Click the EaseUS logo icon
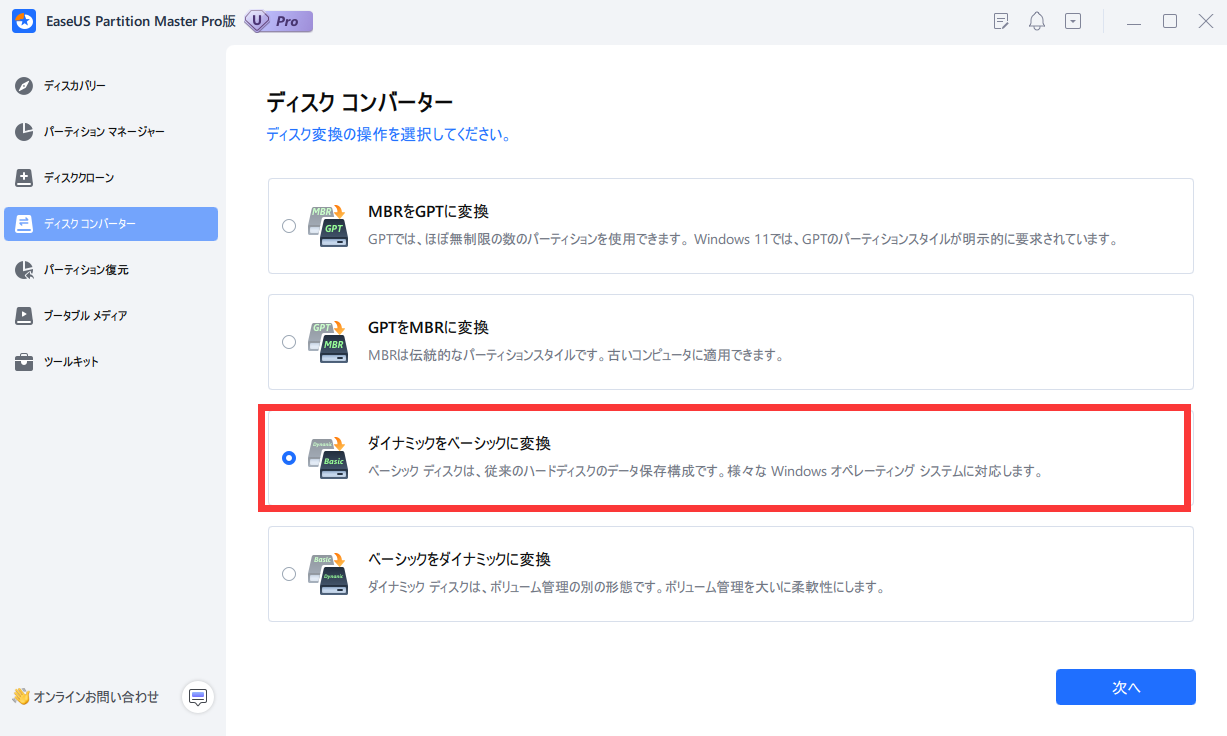The width and height of the screenshot is (1227, 736). 23,20
